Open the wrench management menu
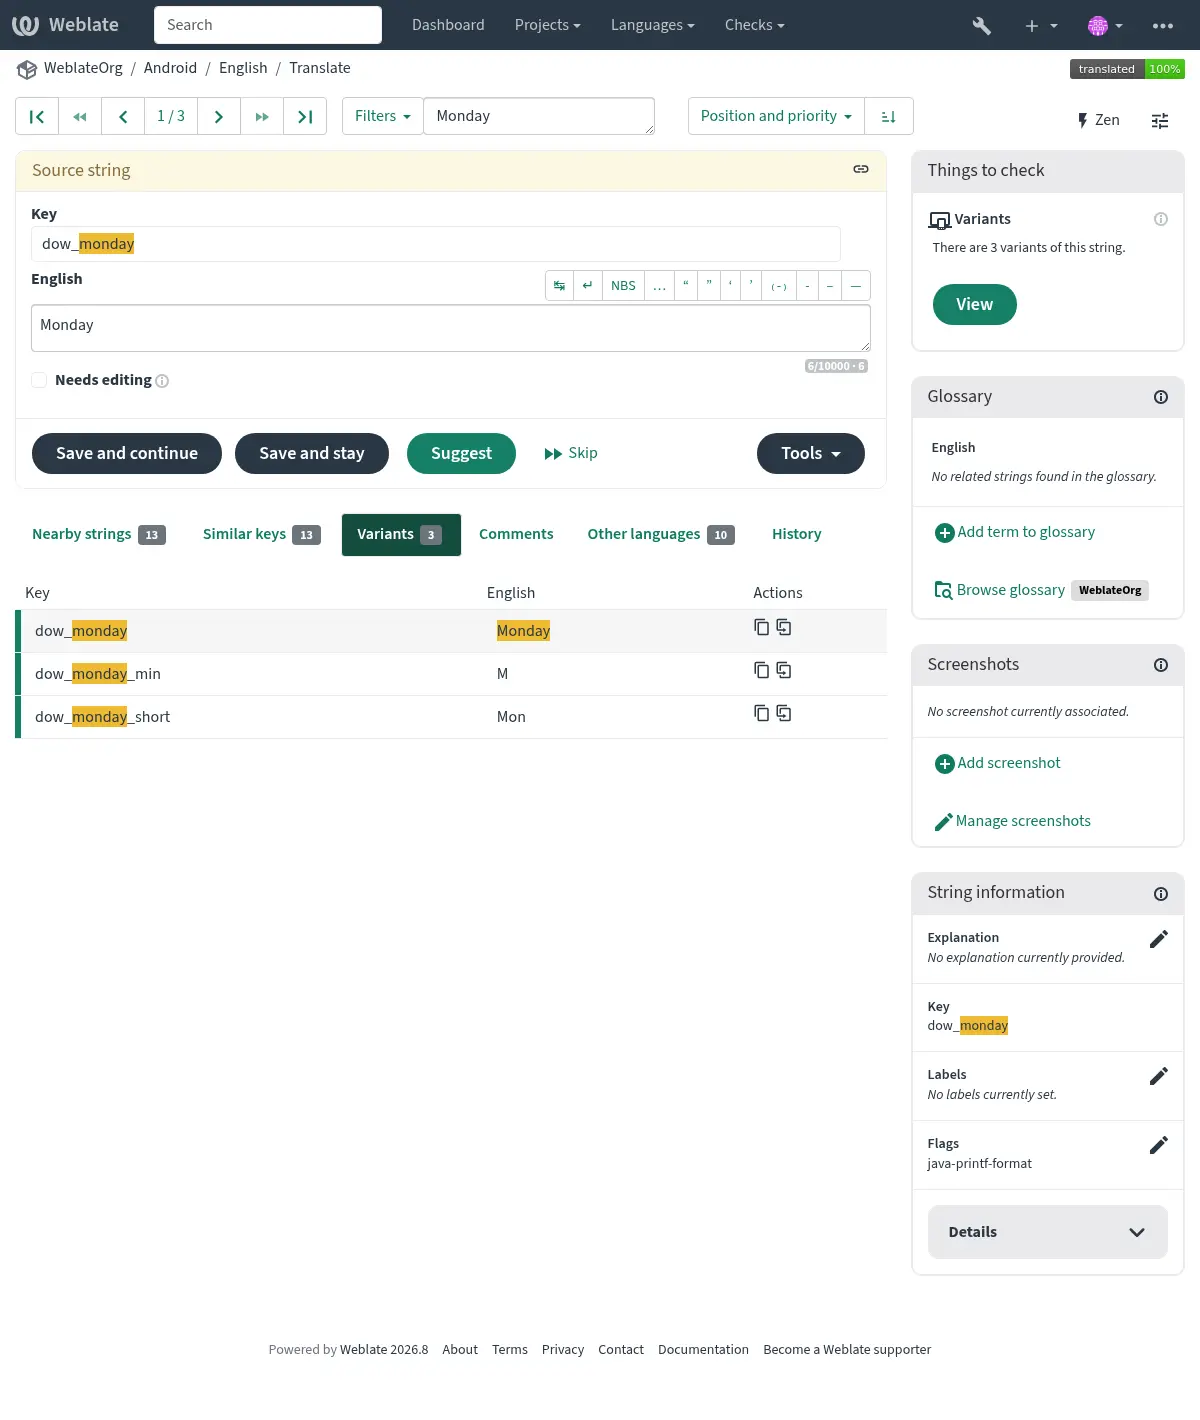Screen dimensions: 1200x1420 click(x=982, y=25)
